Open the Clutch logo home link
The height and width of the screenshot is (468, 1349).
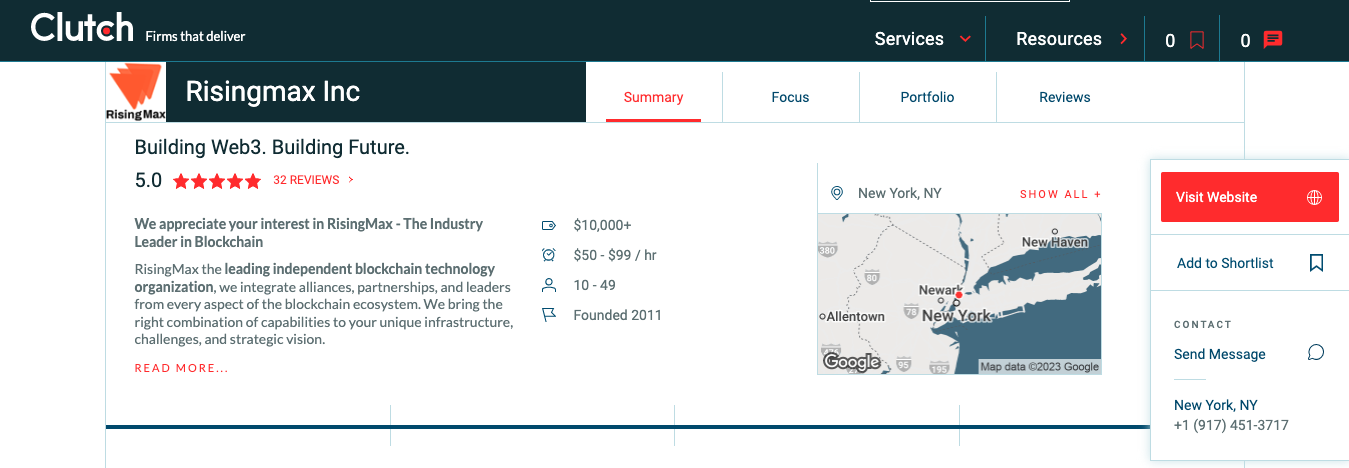point(82,28)
